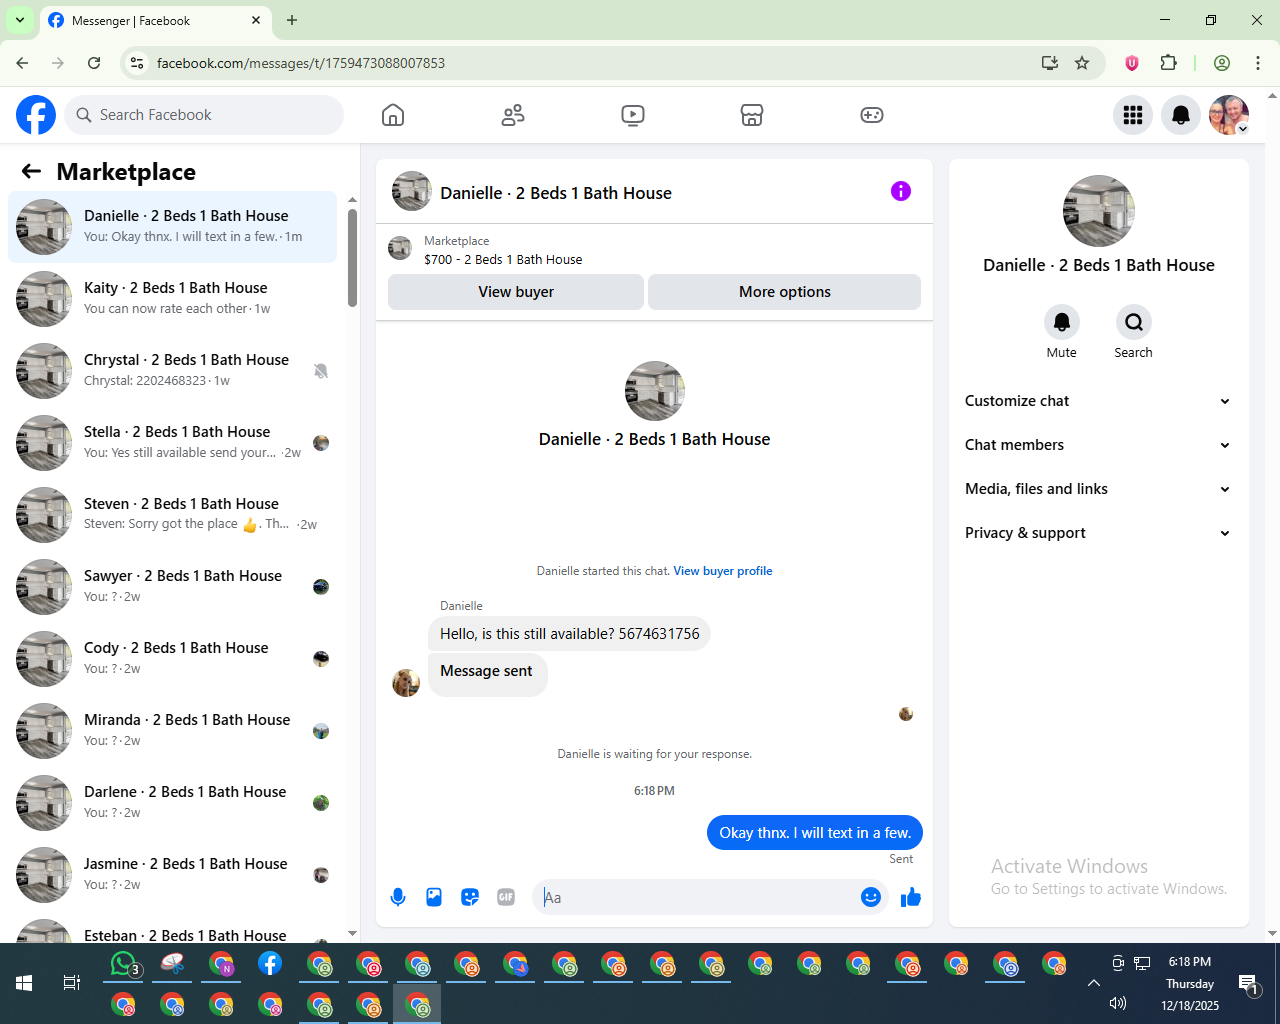
Task: Click the listing thumbnail in right panel
Action: [1099, 211]
